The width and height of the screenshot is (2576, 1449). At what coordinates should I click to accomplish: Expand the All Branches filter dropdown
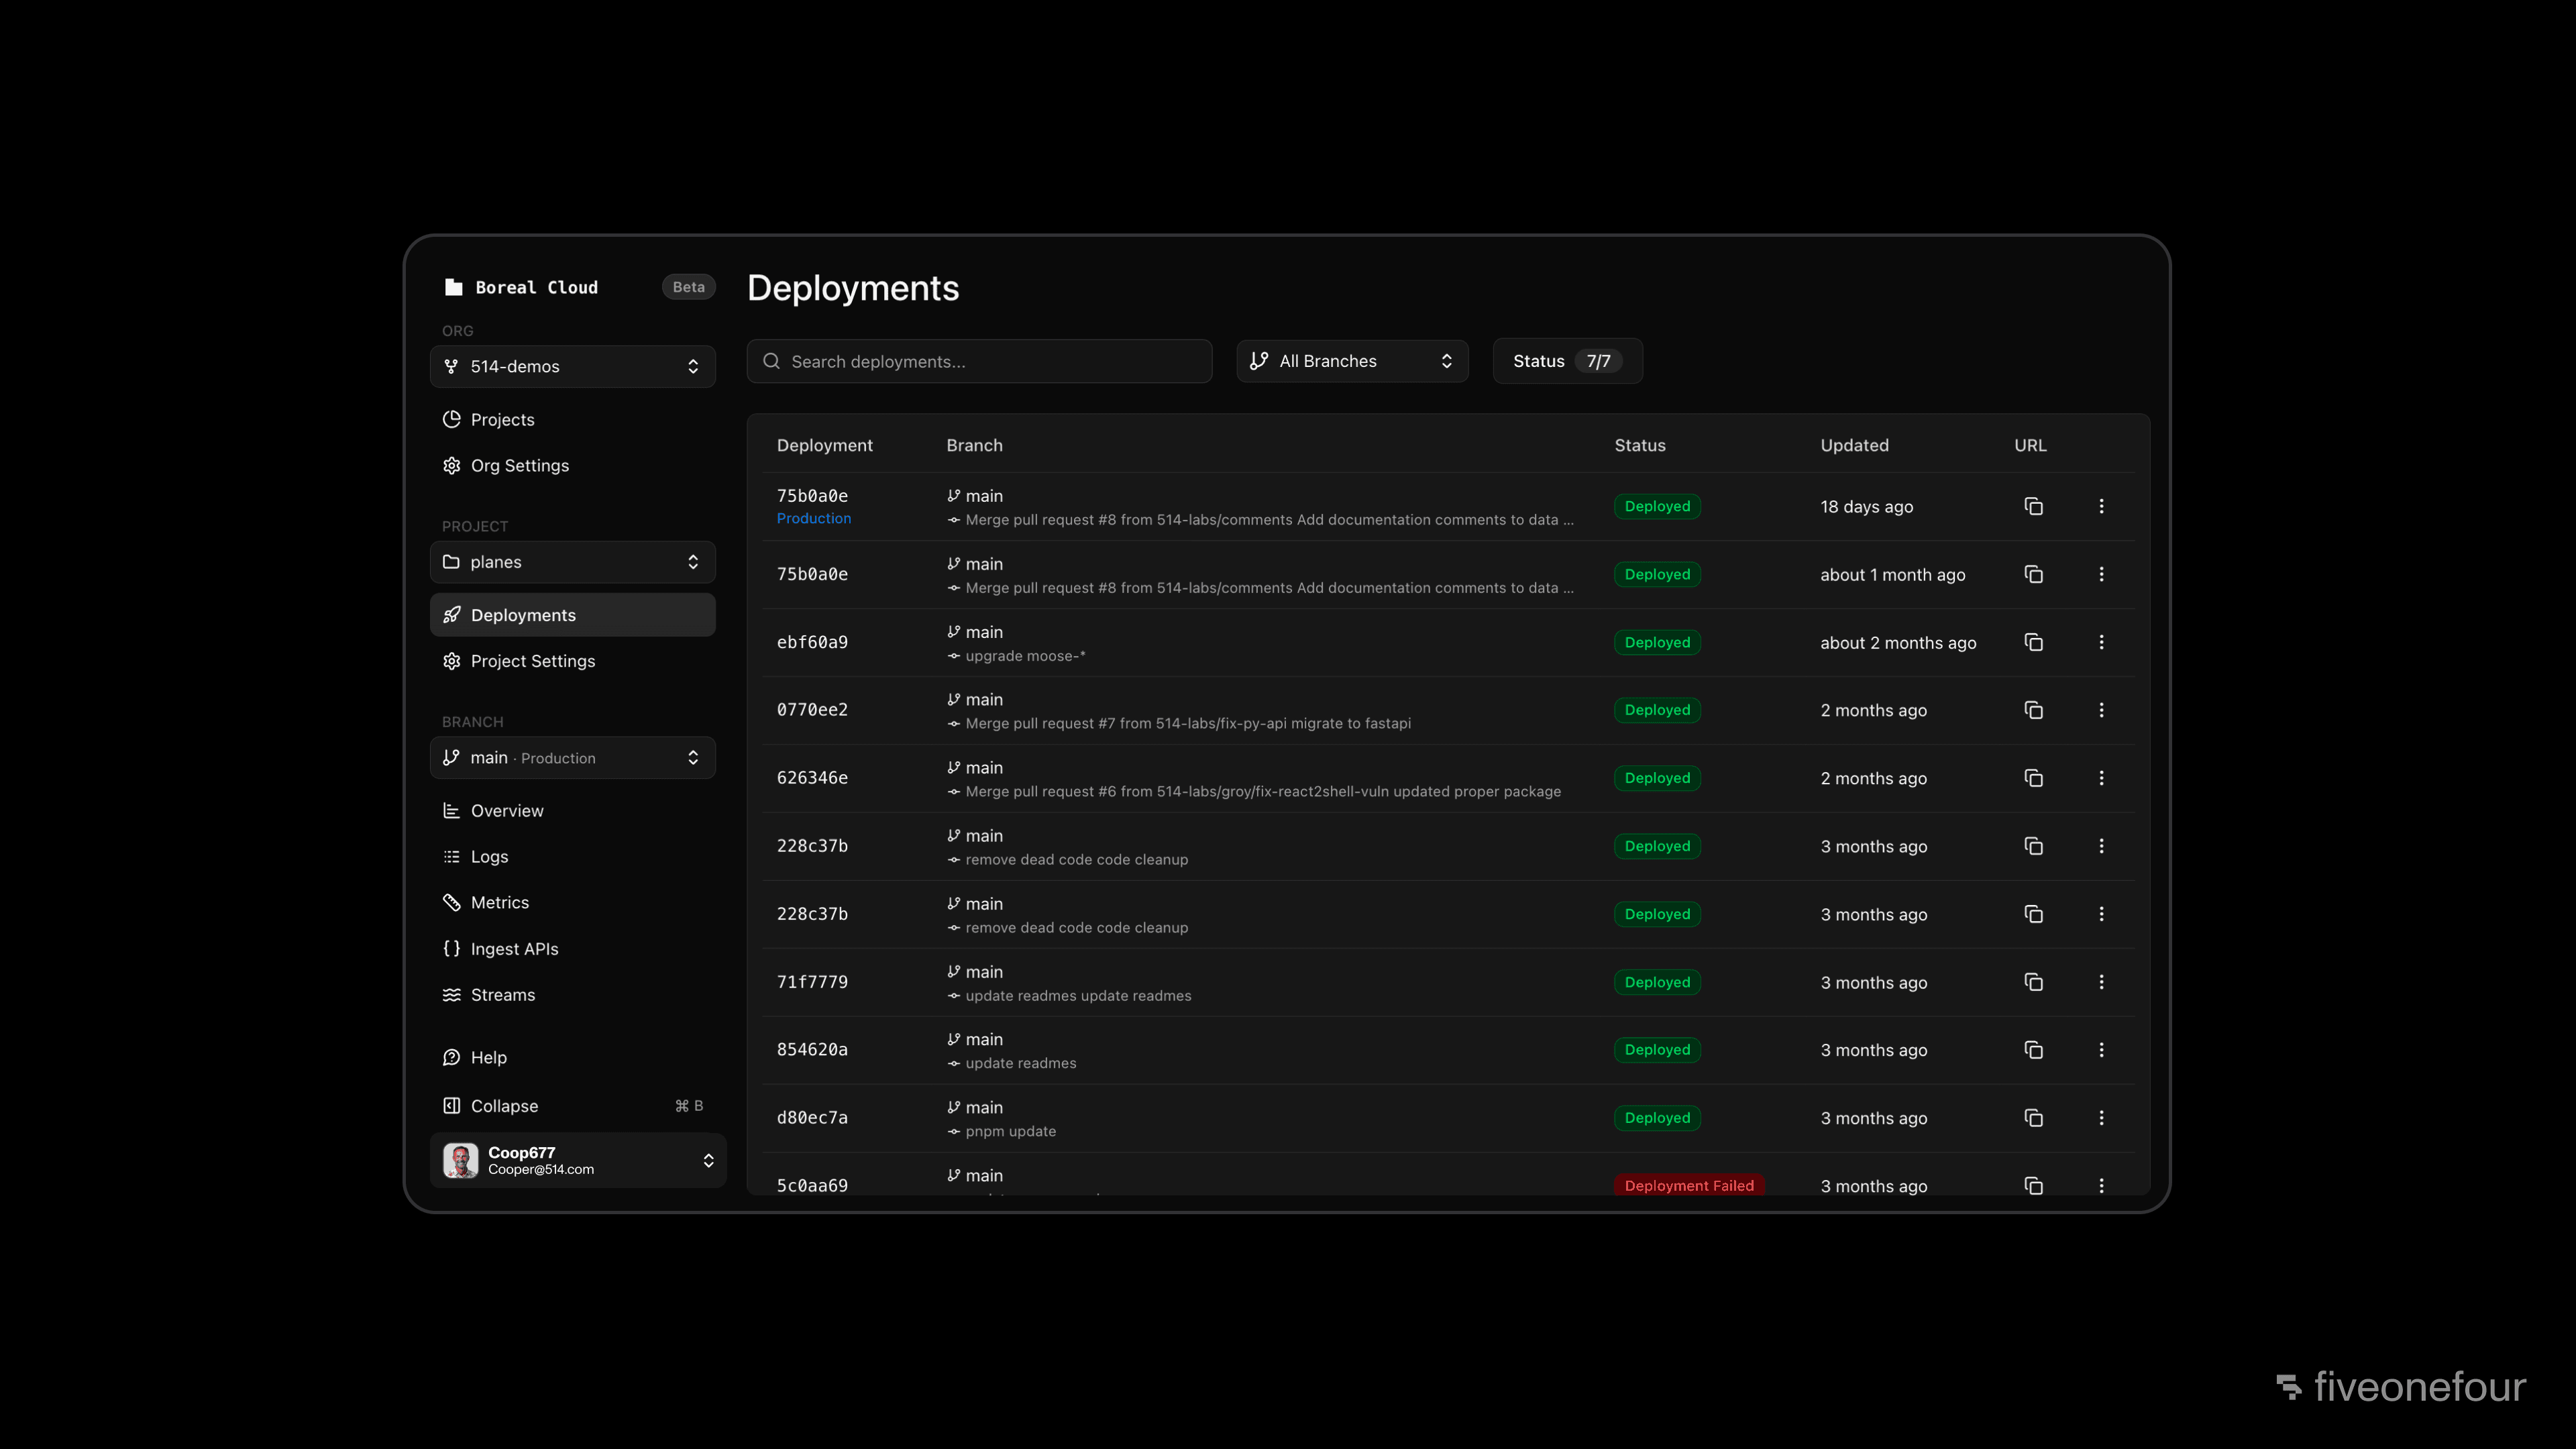tap(1351, 361)
